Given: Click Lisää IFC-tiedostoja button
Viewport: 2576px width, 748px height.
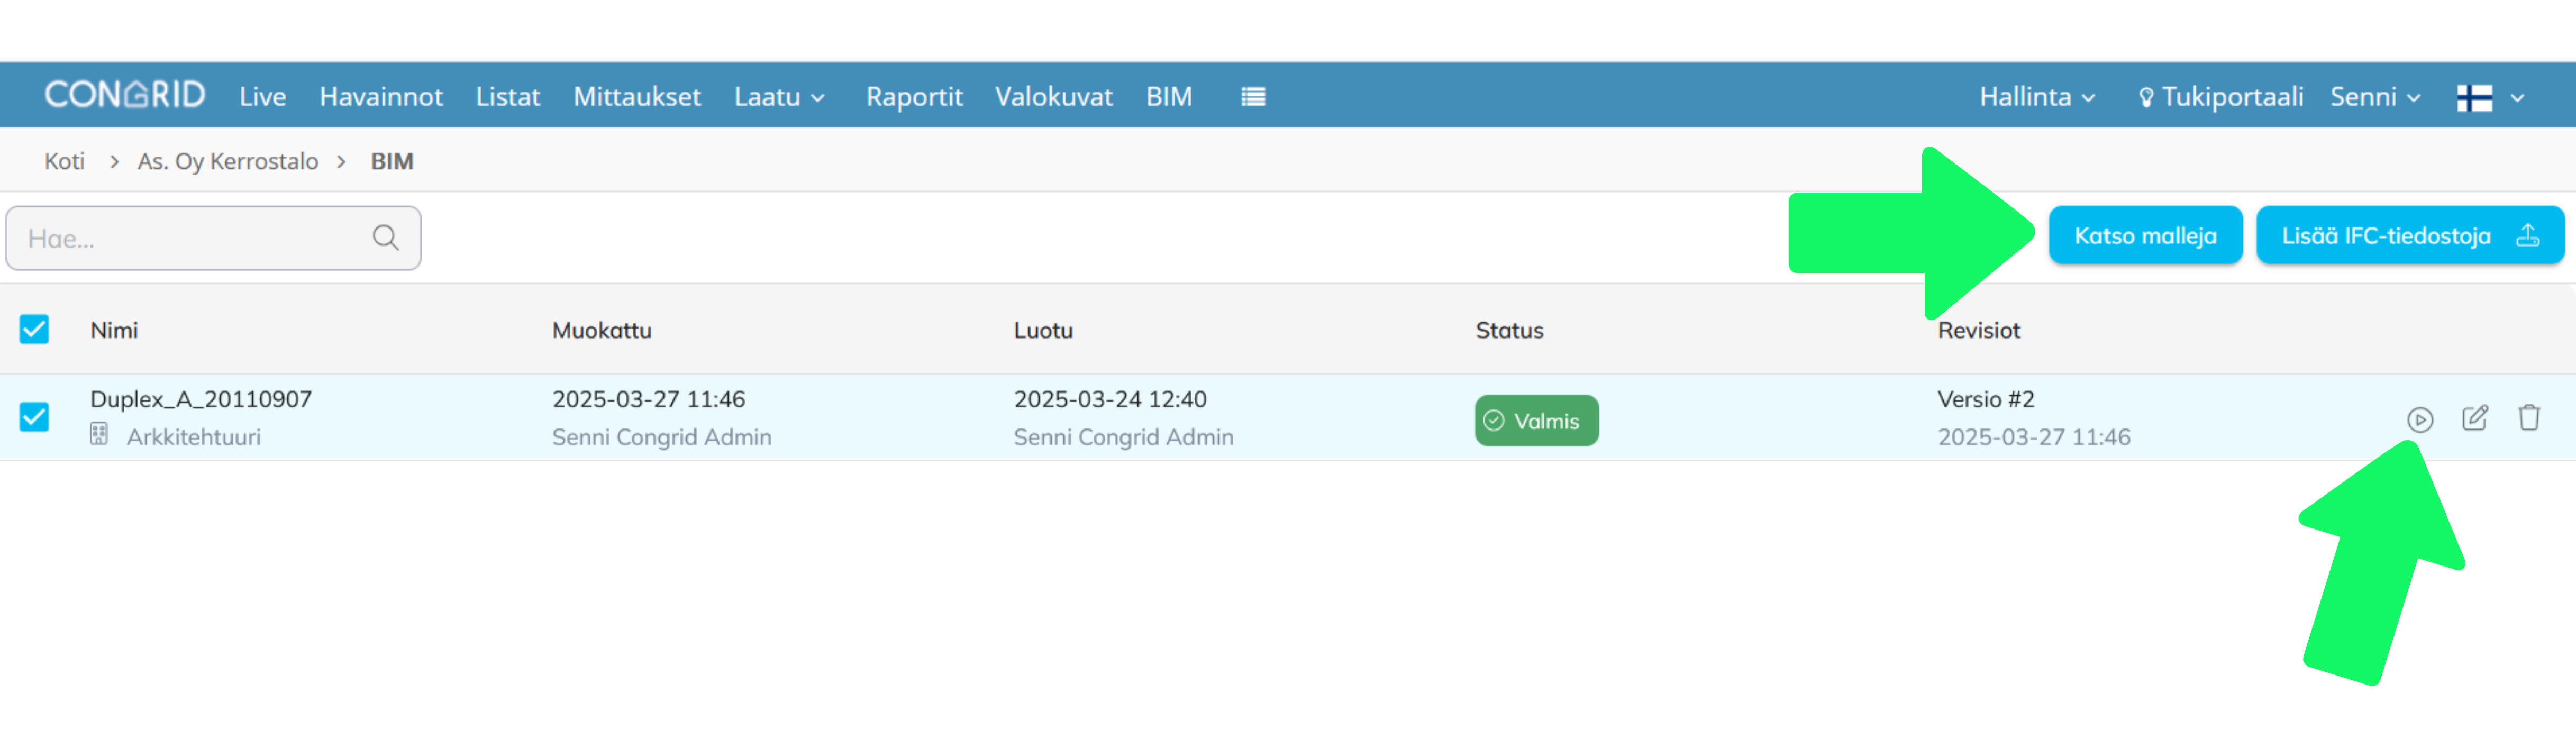Looking at the screenshot, I should [2410, 235].
